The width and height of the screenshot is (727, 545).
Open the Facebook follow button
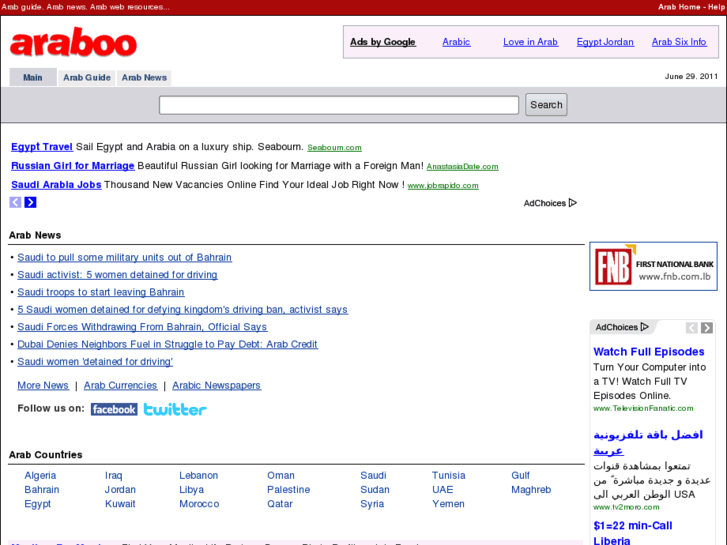pyautogui.click(x=114, y=409)
